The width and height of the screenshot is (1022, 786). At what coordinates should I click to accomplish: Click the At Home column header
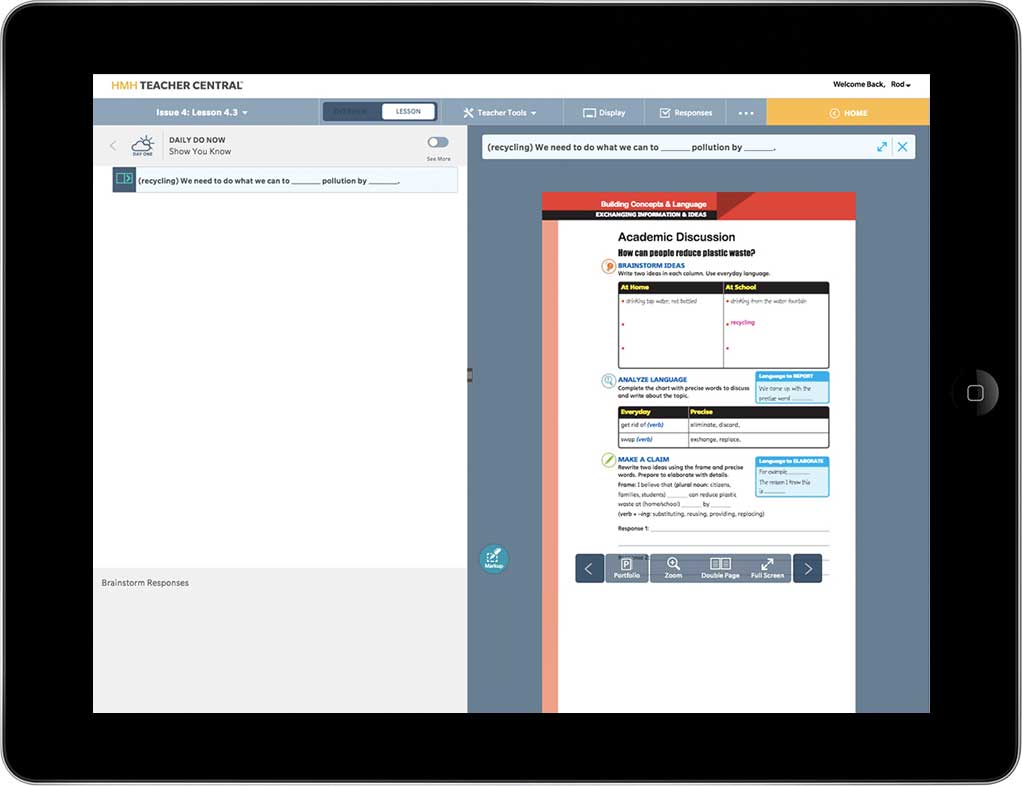click(x=671, y=287)
